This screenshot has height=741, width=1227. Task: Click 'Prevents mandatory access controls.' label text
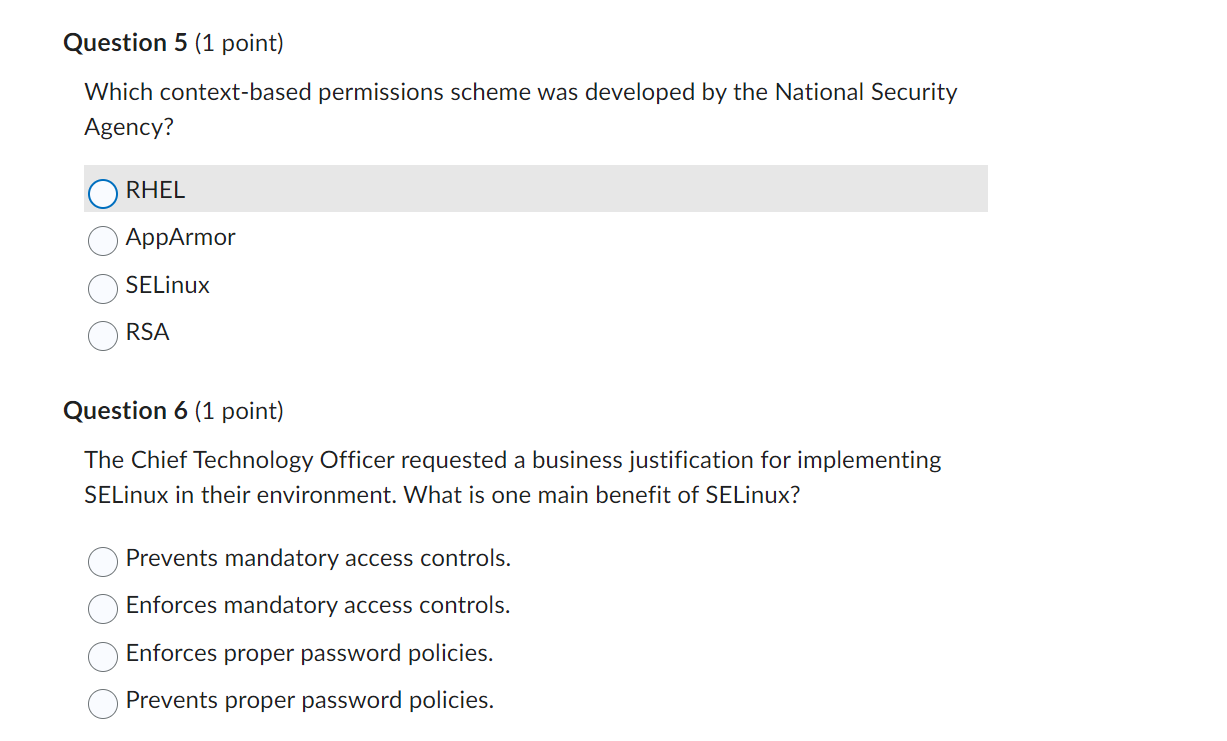[318, 558]
